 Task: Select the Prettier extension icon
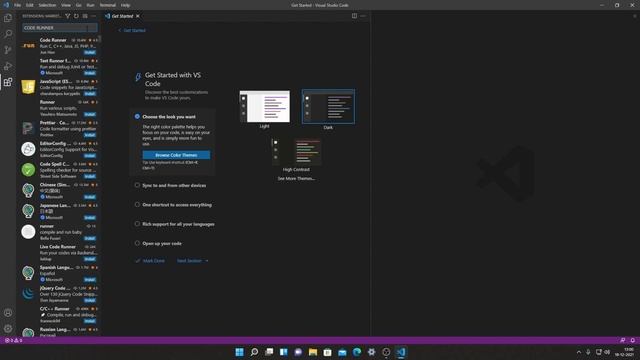pyautogui.click(x=28, y=128)
